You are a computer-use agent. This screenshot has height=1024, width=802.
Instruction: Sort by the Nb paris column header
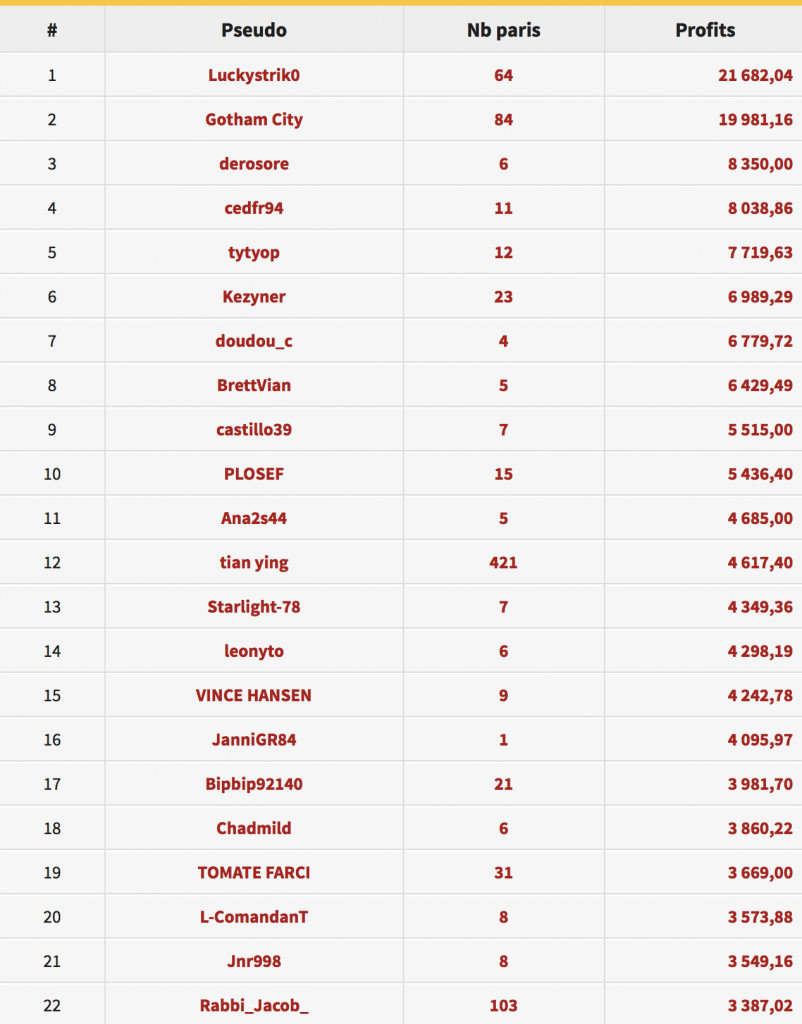(x=504, y=31)
